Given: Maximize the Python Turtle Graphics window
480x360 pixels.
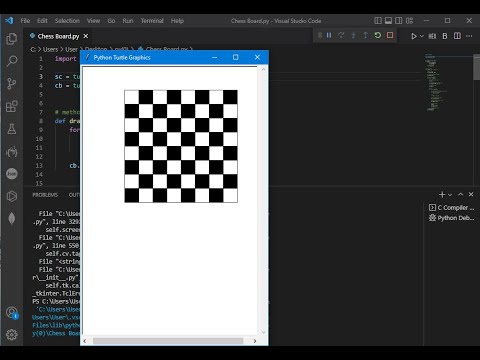Looking at the screenshot, I should (x=236, y=57).
